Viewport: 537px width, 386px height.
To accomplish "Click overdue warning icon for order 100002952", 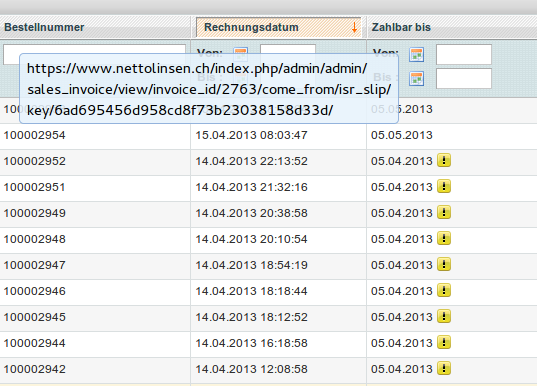I will pyautogui.click(x=444, y=161).
